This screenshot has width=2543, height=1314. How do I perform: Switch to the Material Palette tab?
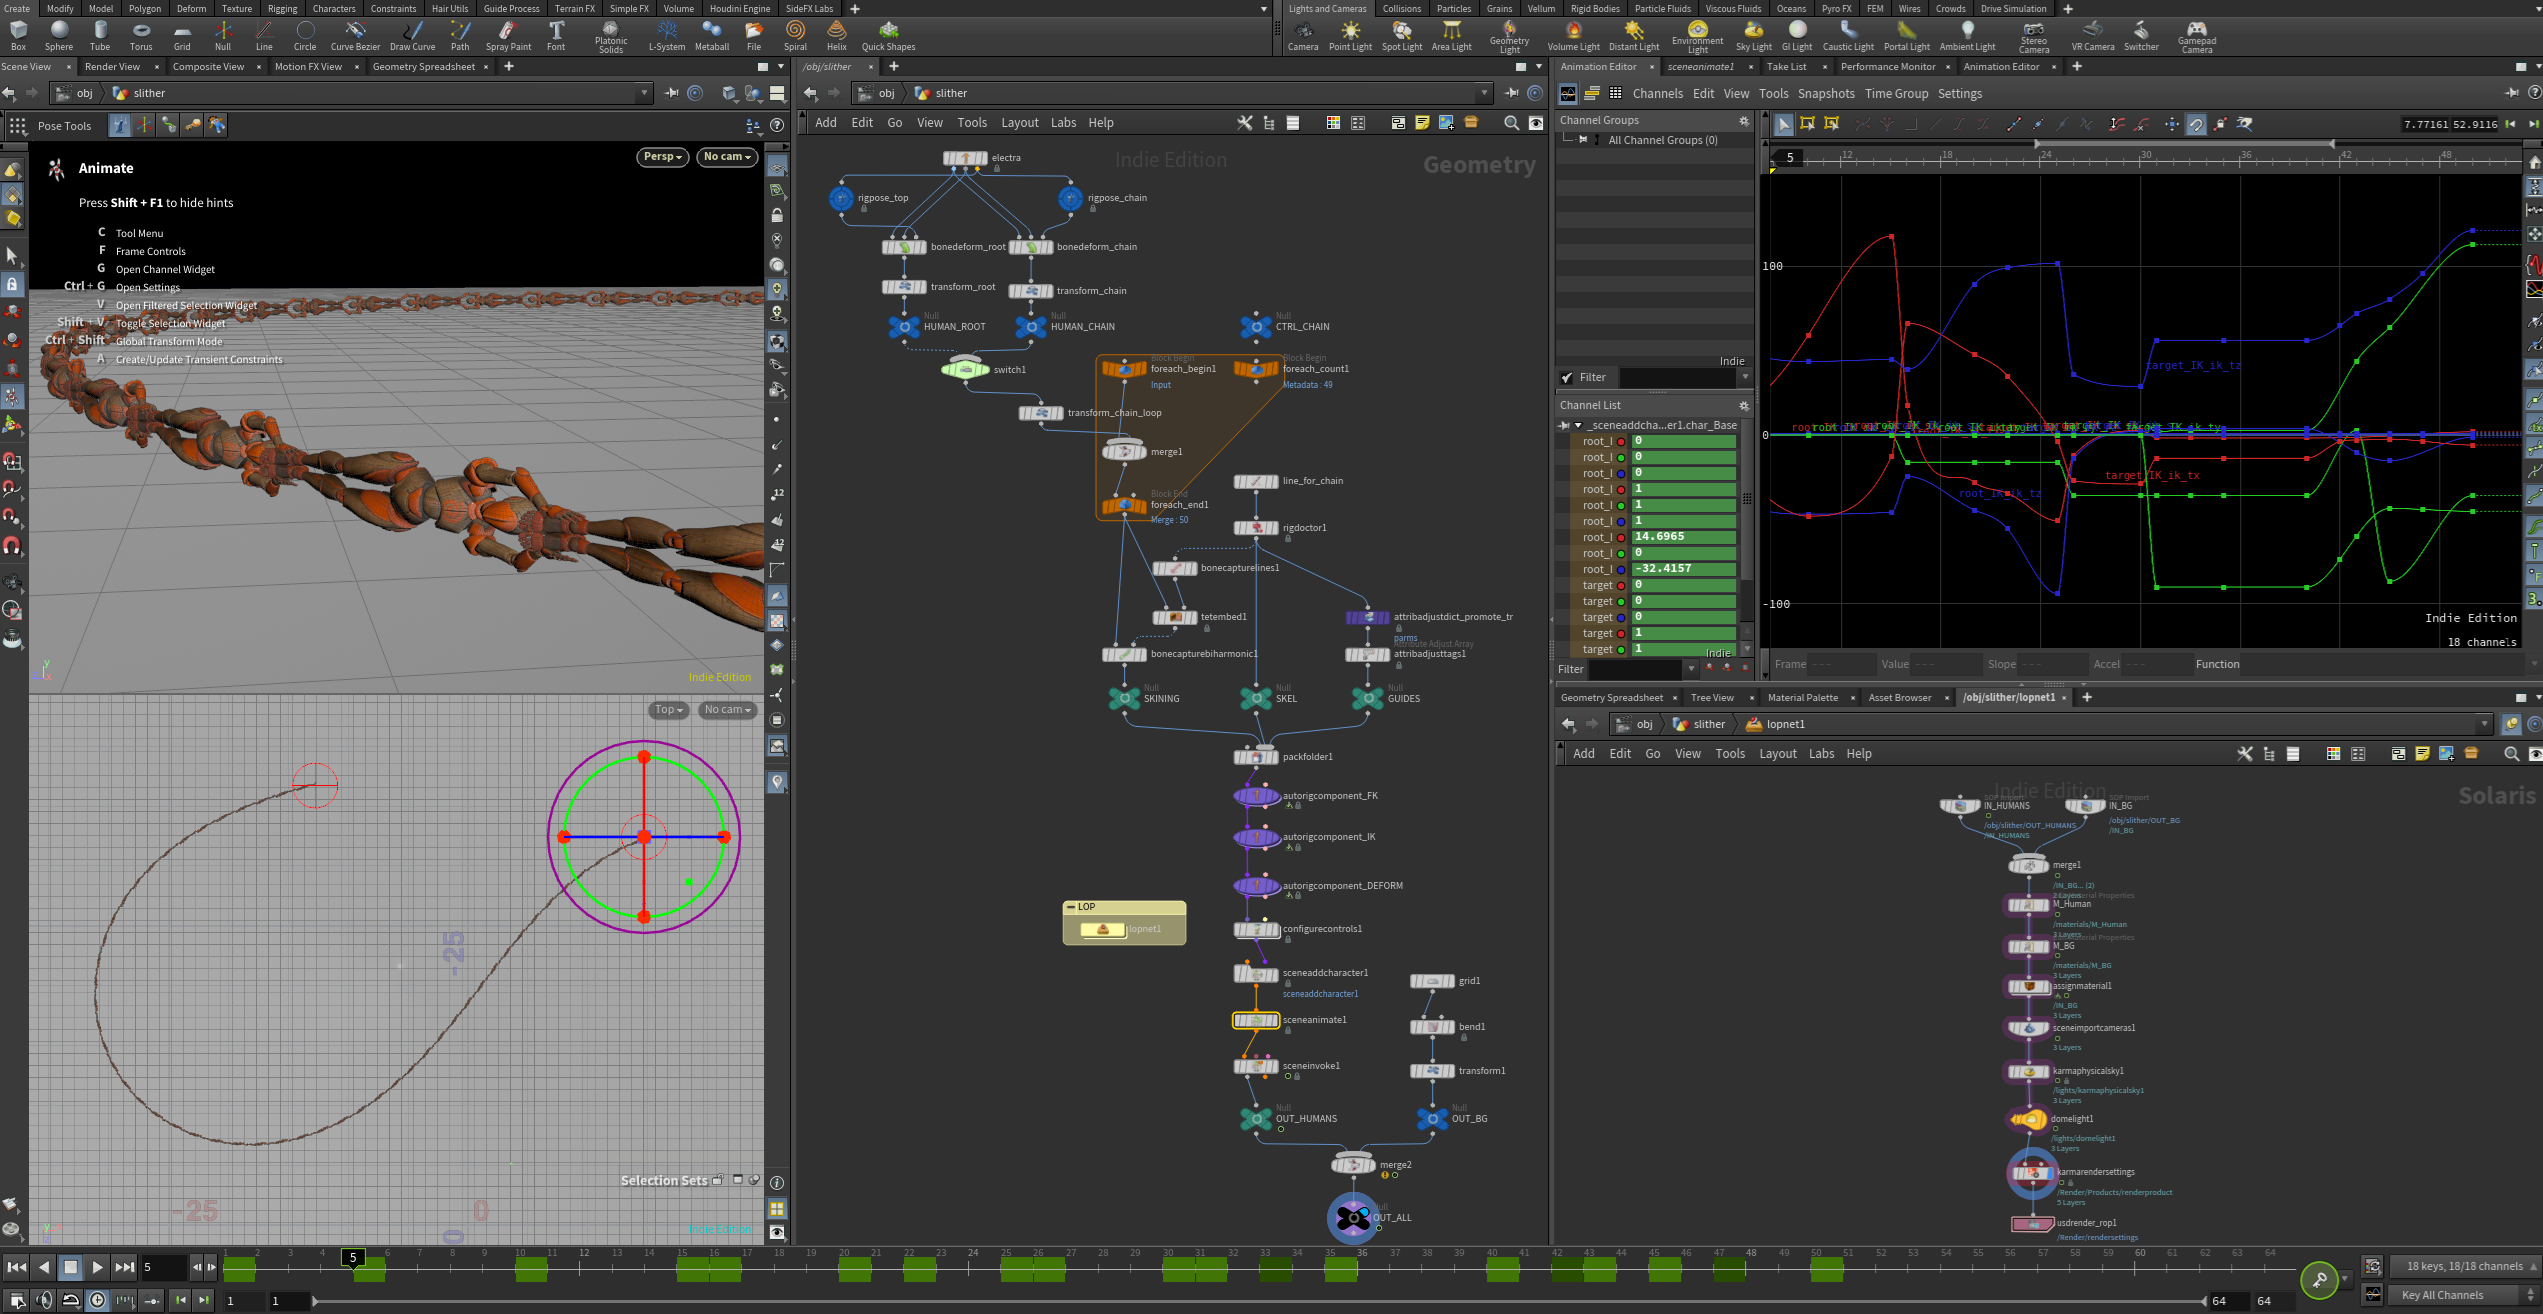(1802, 698)
